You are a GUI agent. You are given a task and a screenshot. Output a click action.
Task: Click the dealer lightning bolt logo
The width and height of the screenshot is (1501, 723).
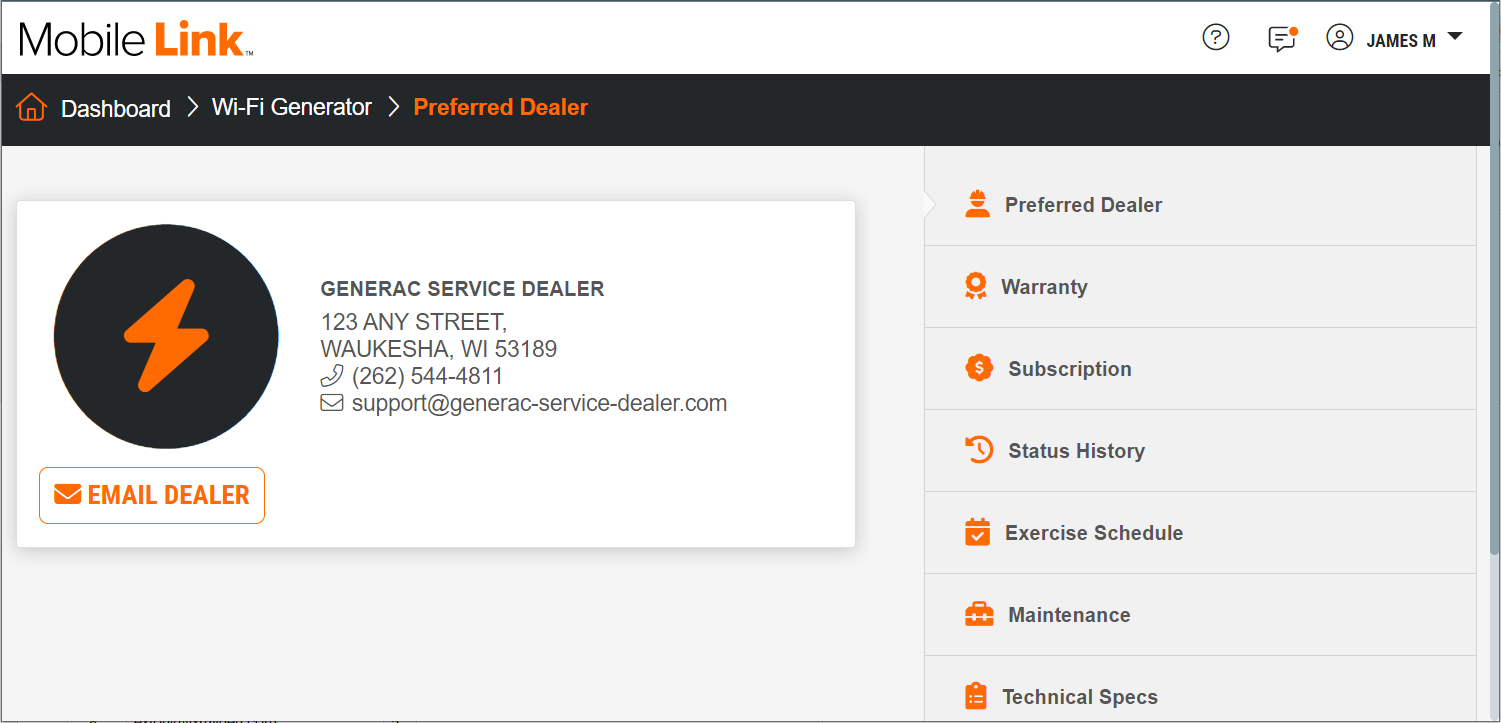click(x=166, y=336)
